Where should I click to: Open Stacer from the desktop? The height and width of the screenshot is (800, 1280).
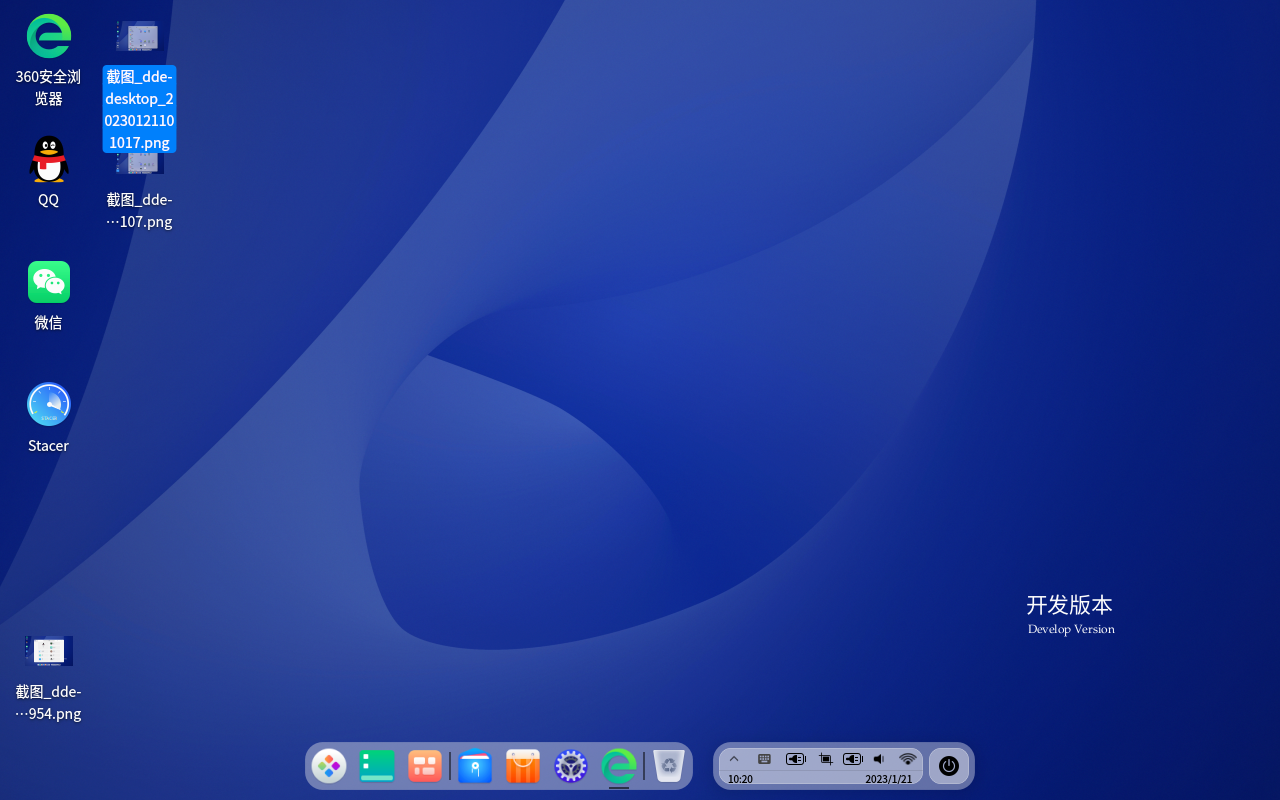48,404
